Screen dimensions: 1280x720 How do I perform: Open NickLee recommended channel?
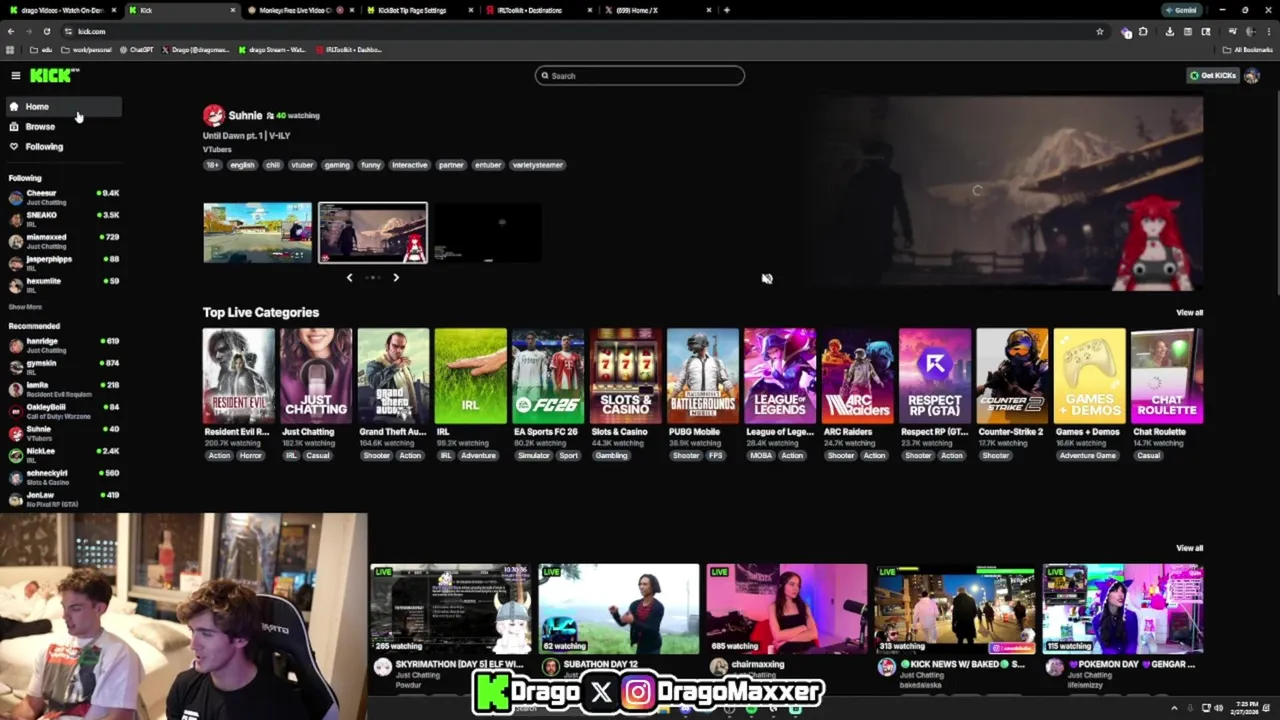tap(63, 455)
